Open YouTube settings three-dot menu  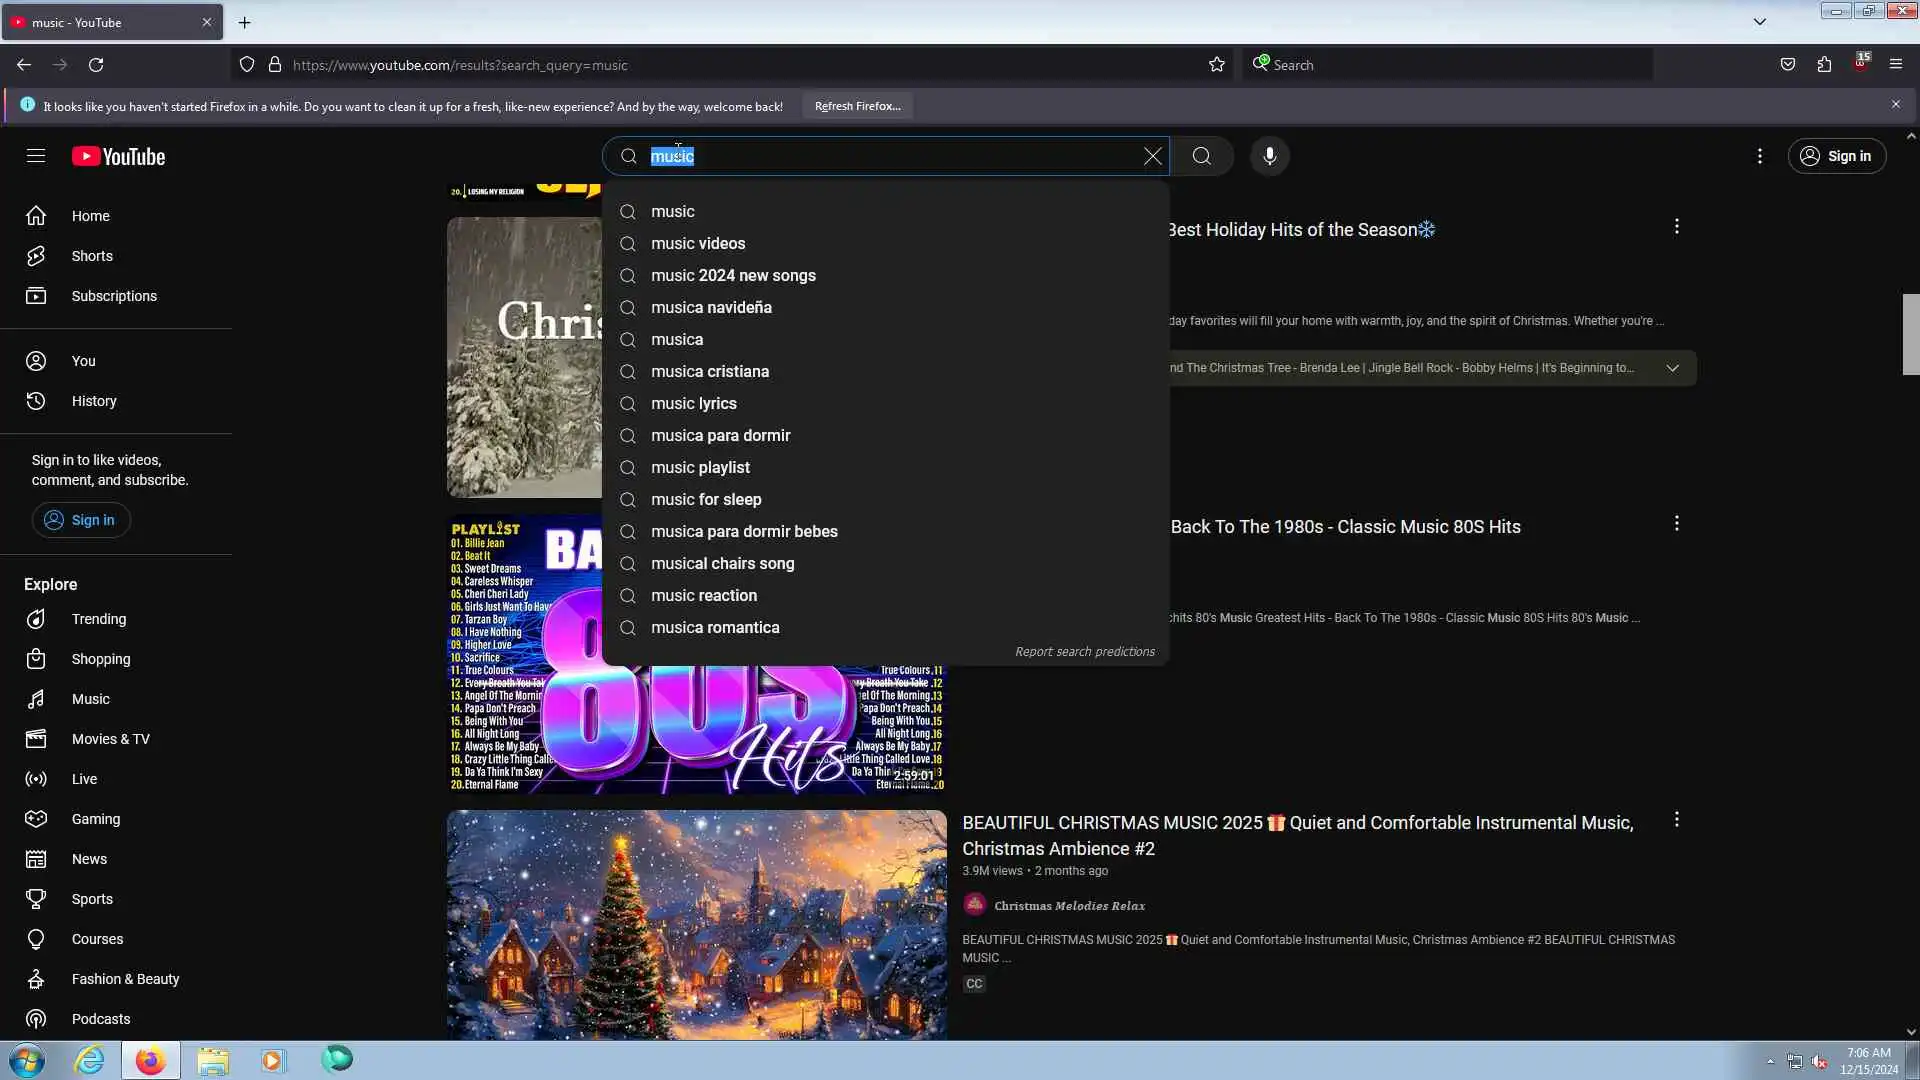coord(1759,156)
